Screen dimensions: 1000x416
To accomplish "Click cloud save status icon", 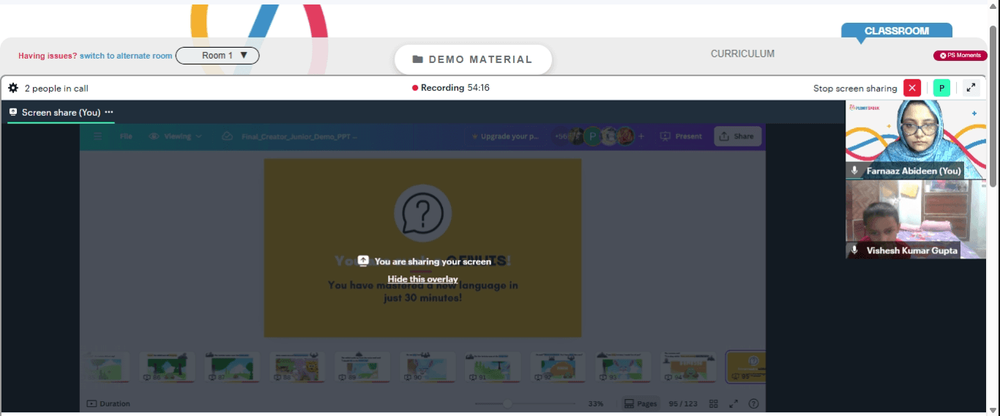I will coord(227,136).
